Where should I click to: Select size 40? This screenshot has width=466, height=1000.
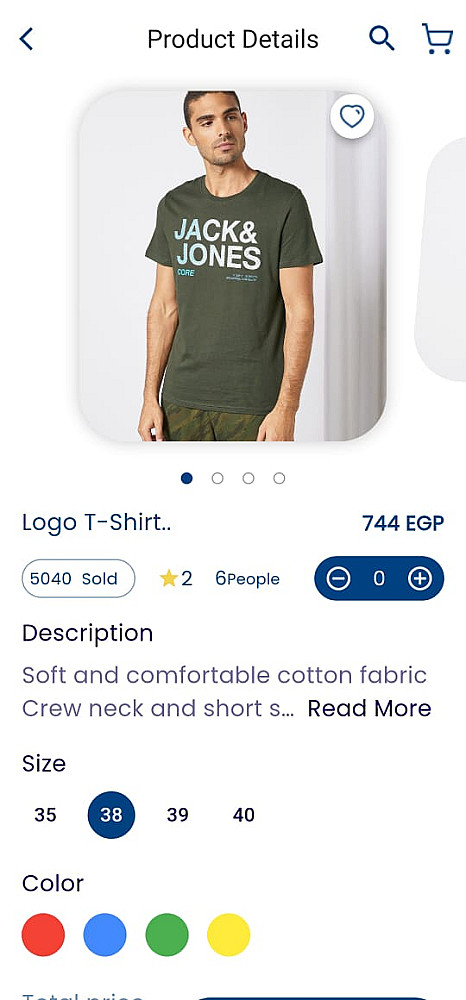pyautogui.click(x=244, y=815)
